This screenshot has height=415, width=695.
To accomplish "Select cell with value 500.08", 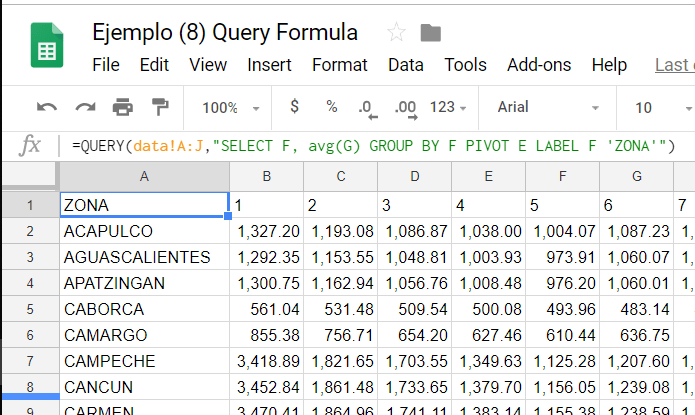I will point(488,309).
